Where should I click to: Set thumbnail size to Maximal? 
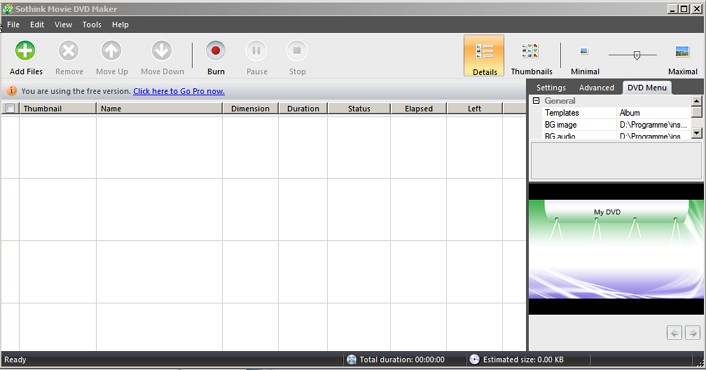(683, 59)
